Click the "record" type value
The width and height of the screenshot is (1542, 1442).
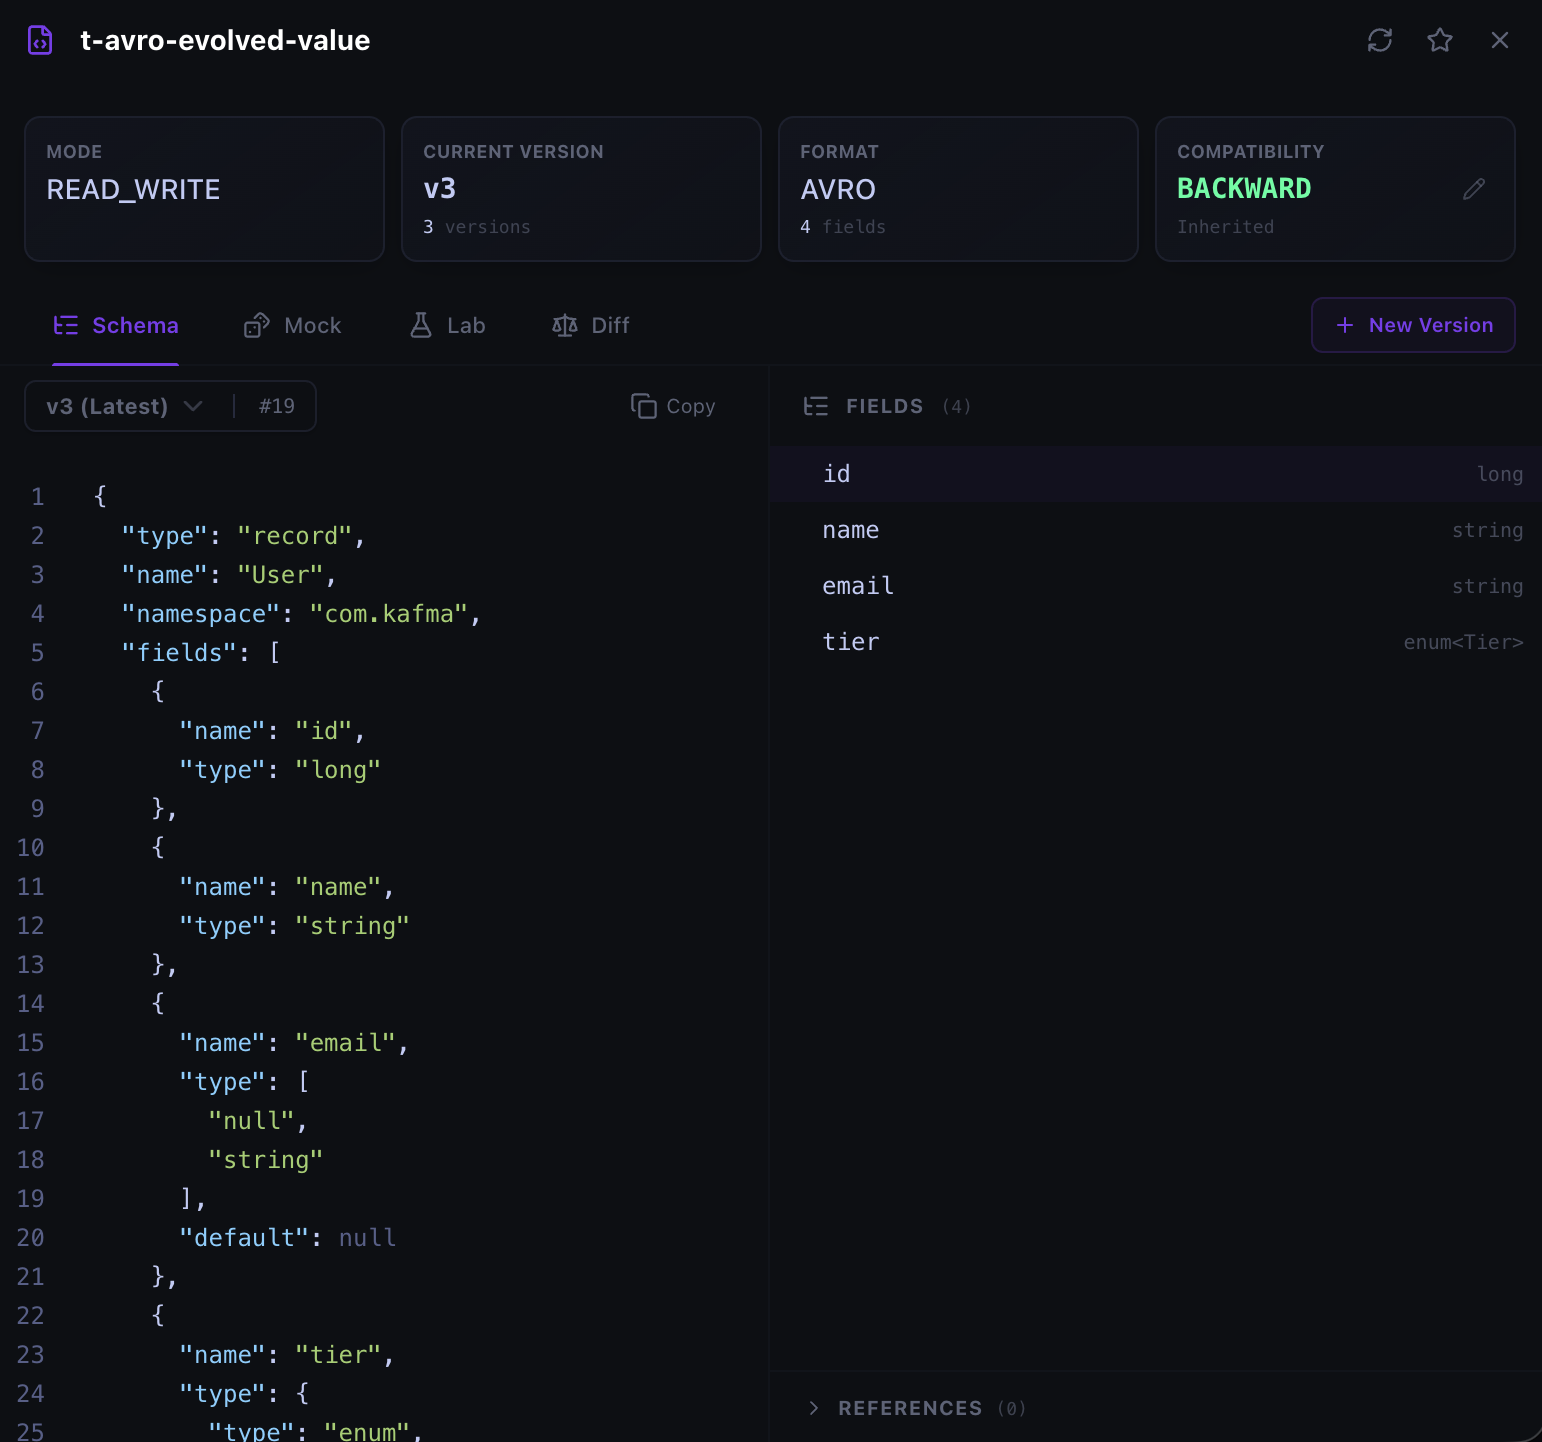pyautogui.click(x=295, y=536)
